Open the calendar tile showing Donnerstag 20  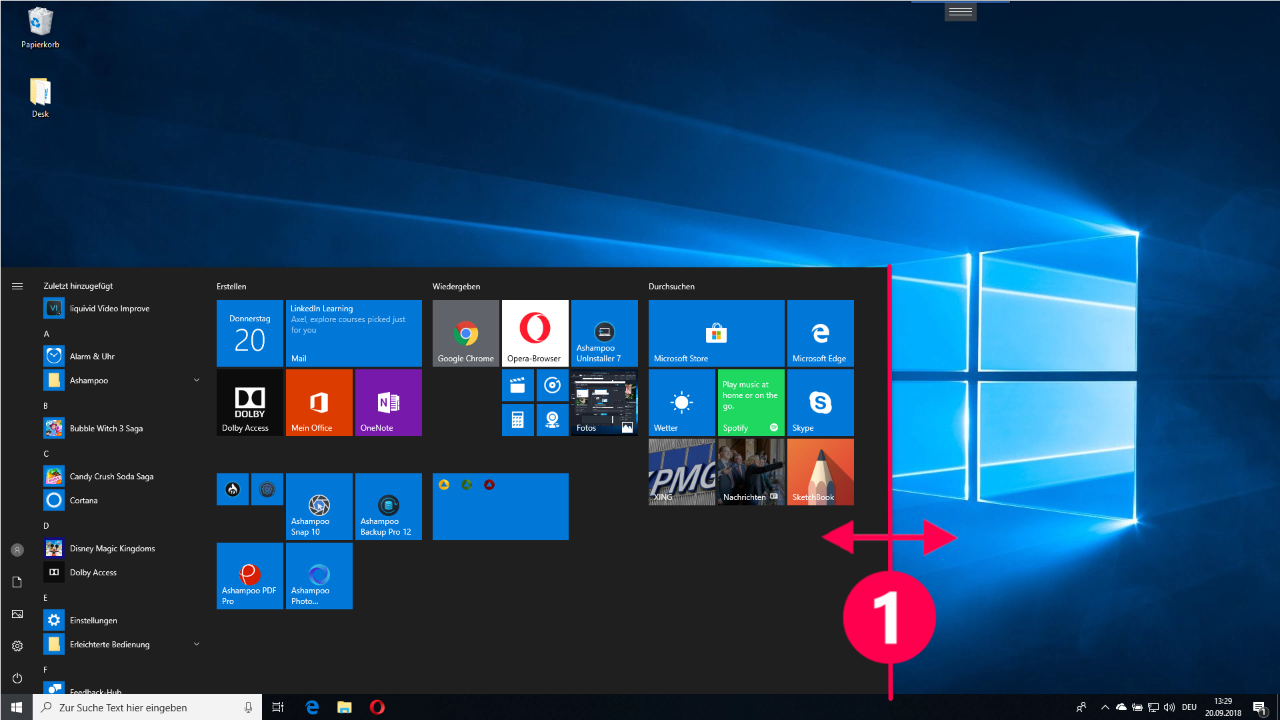coord(250,333)
